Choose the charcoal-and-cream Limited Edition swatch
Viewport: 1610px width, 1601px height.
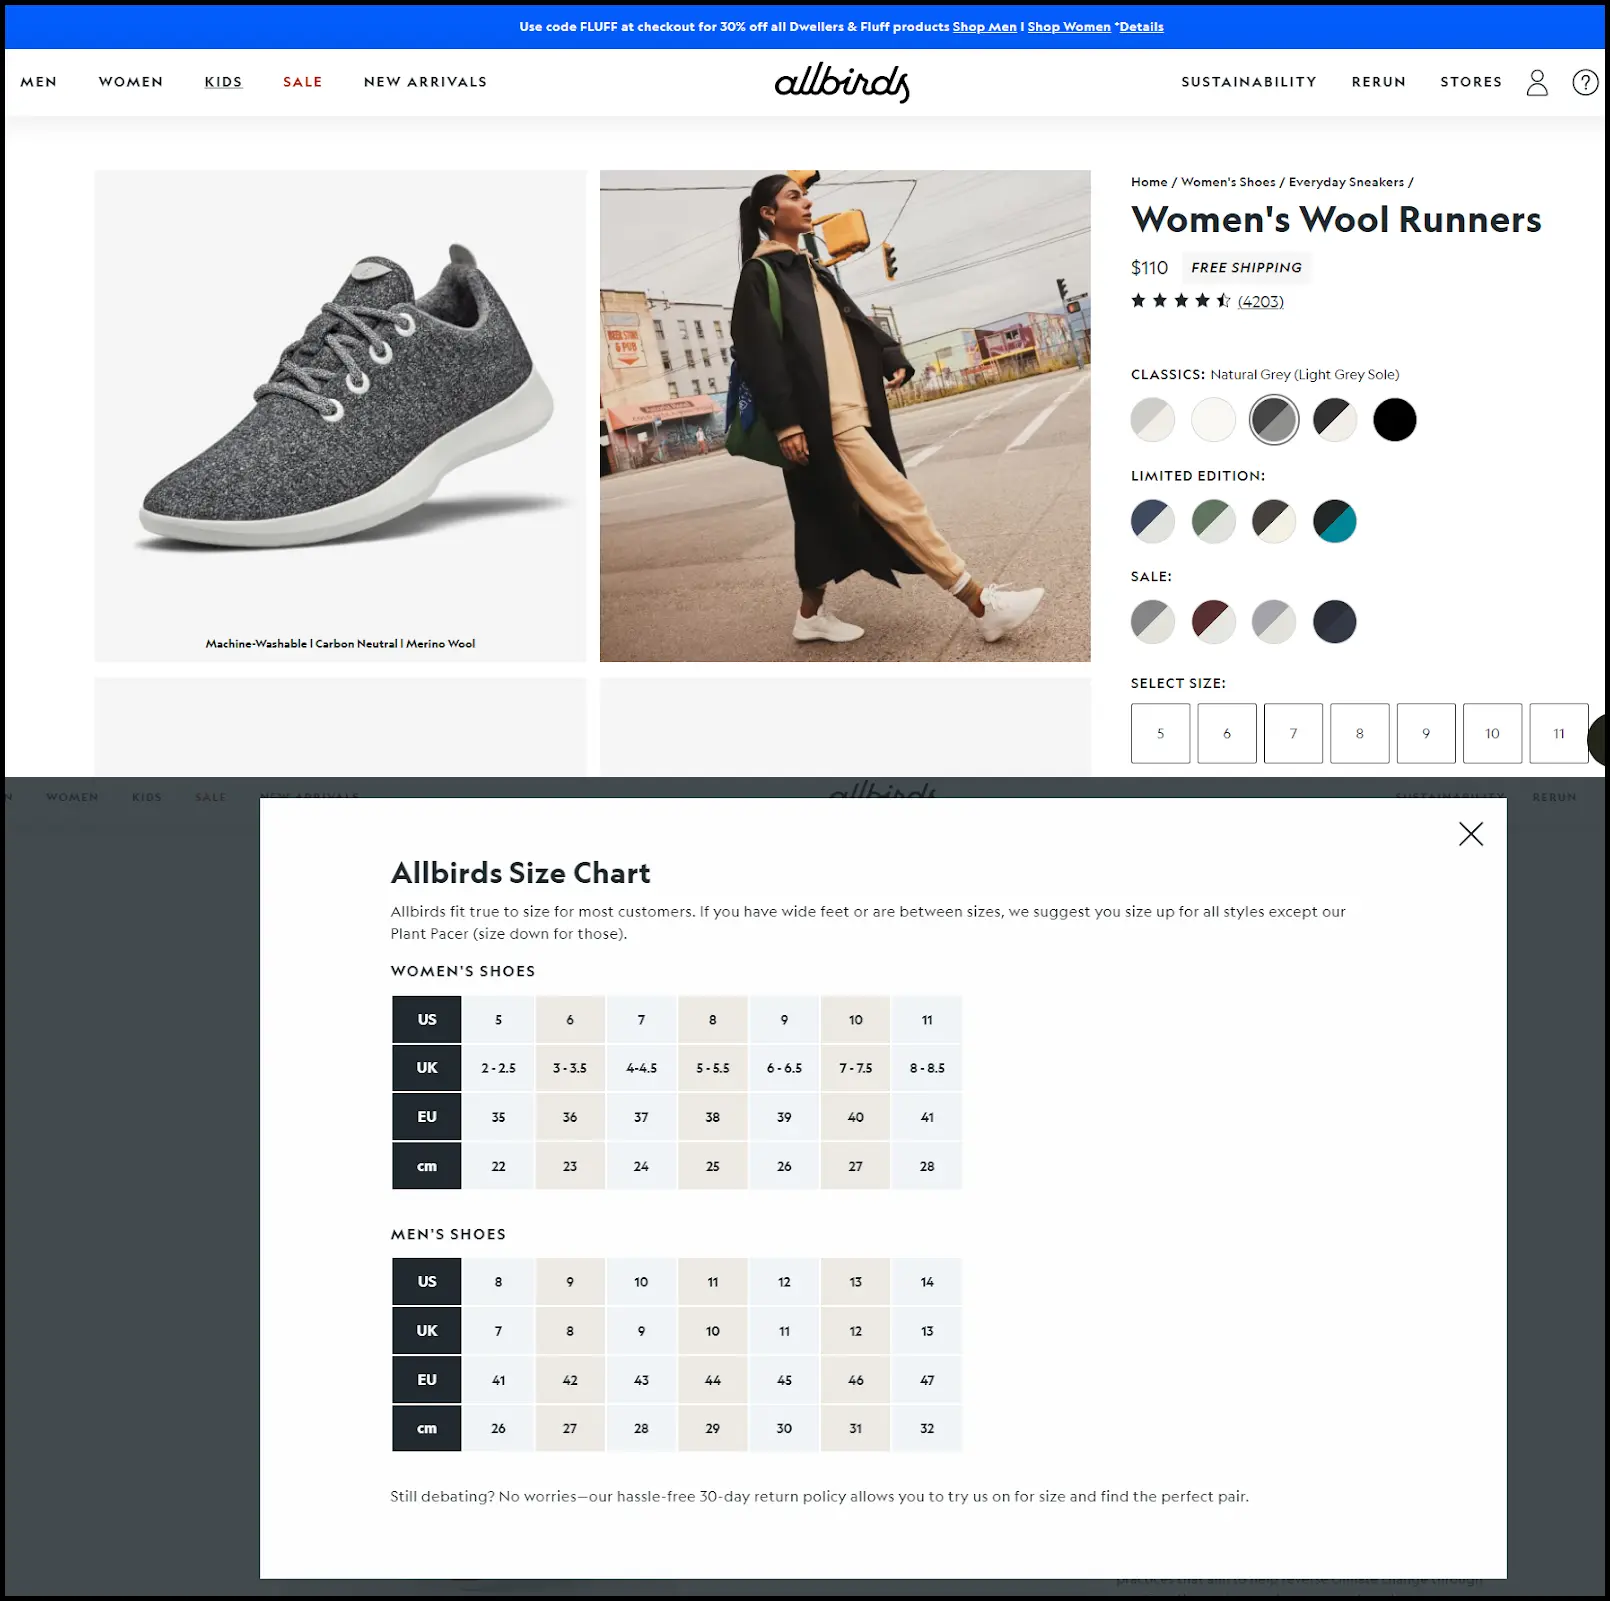coord(1274,521)
